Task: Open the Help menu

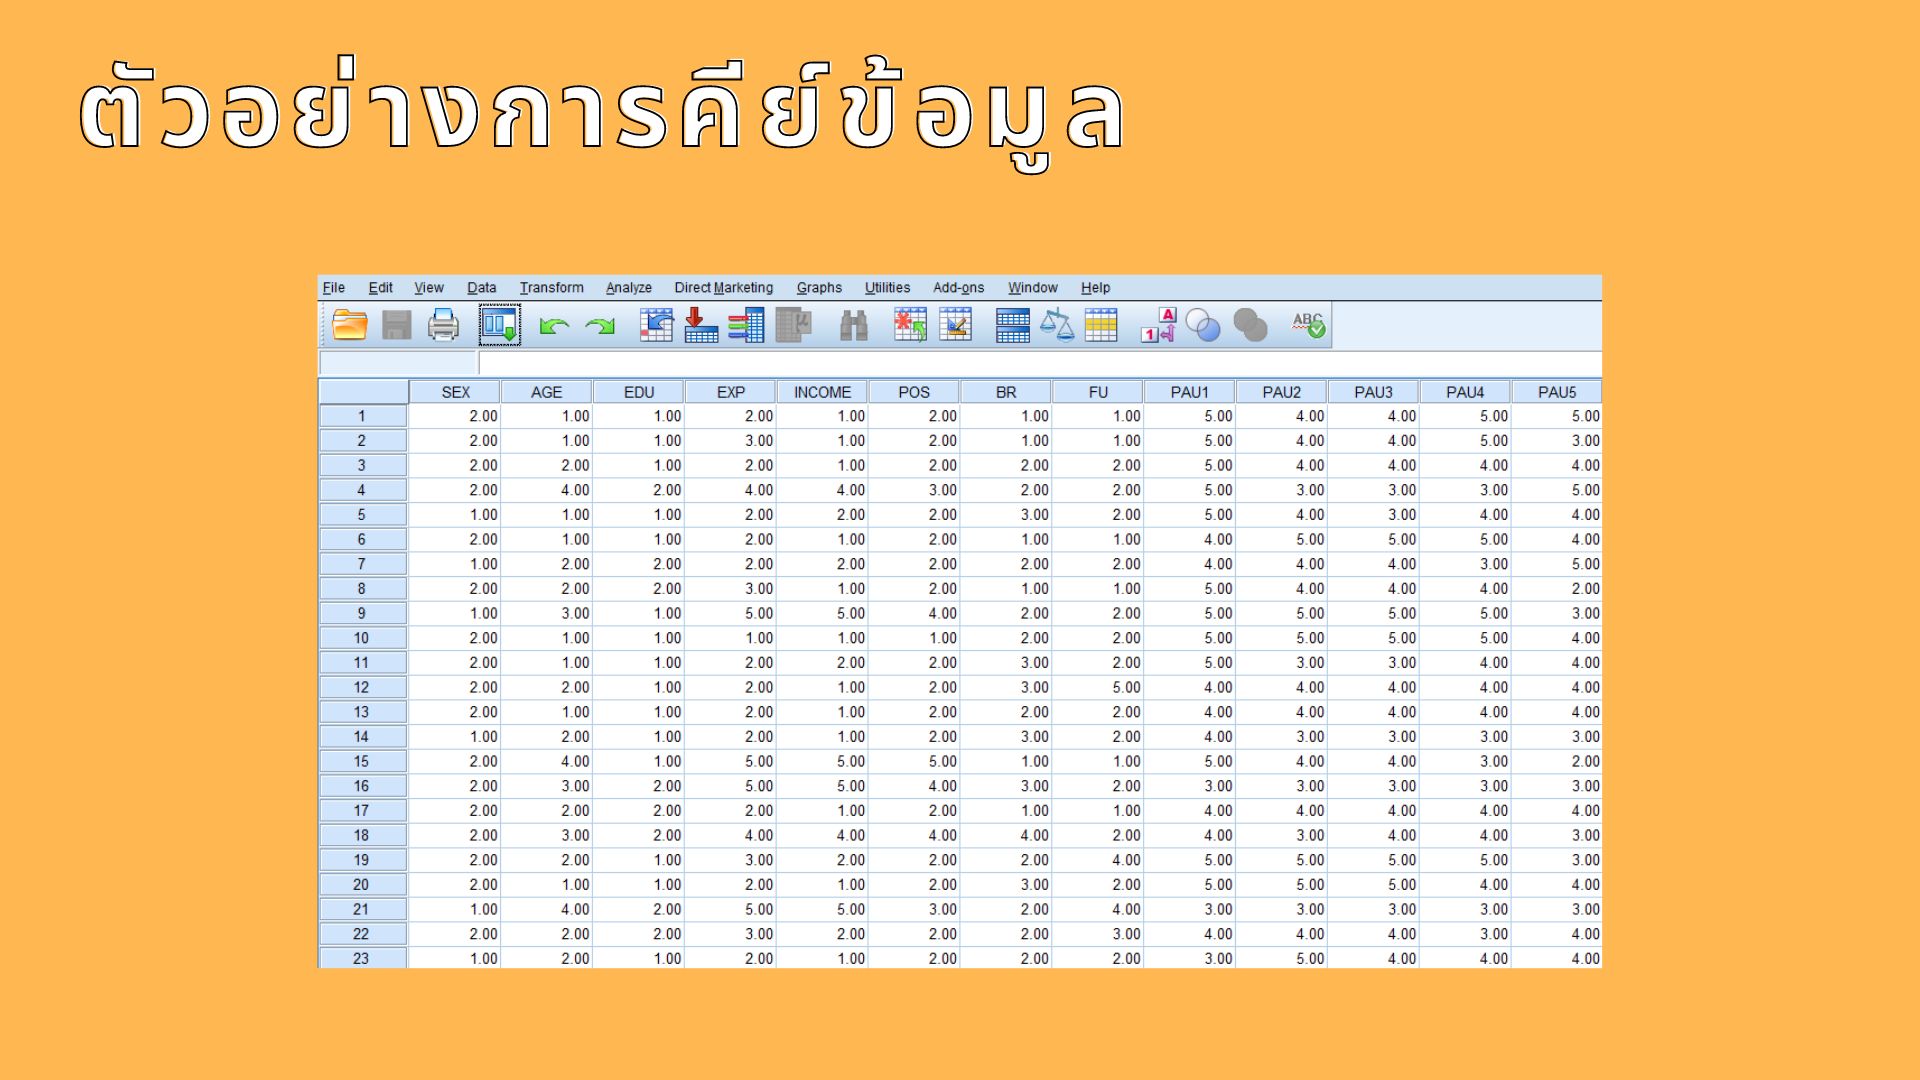Action: 1096,288
